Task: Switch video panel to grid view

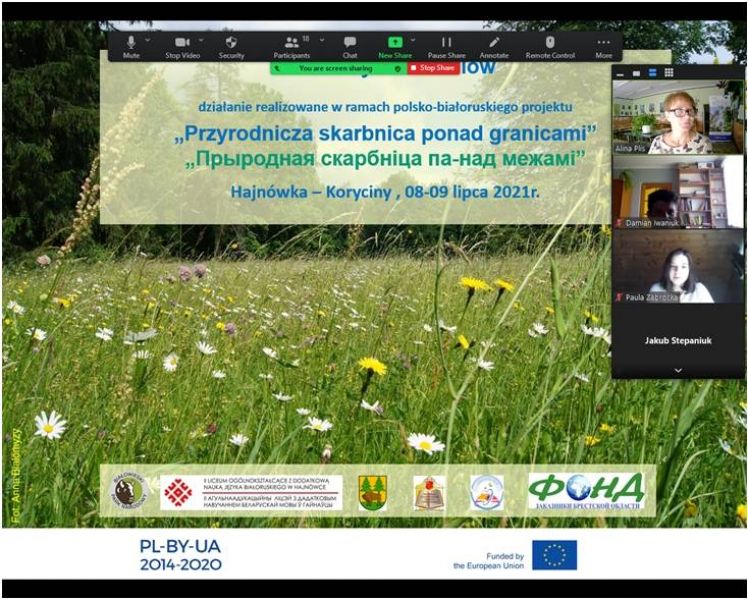Action: click(x=669, y=72)
